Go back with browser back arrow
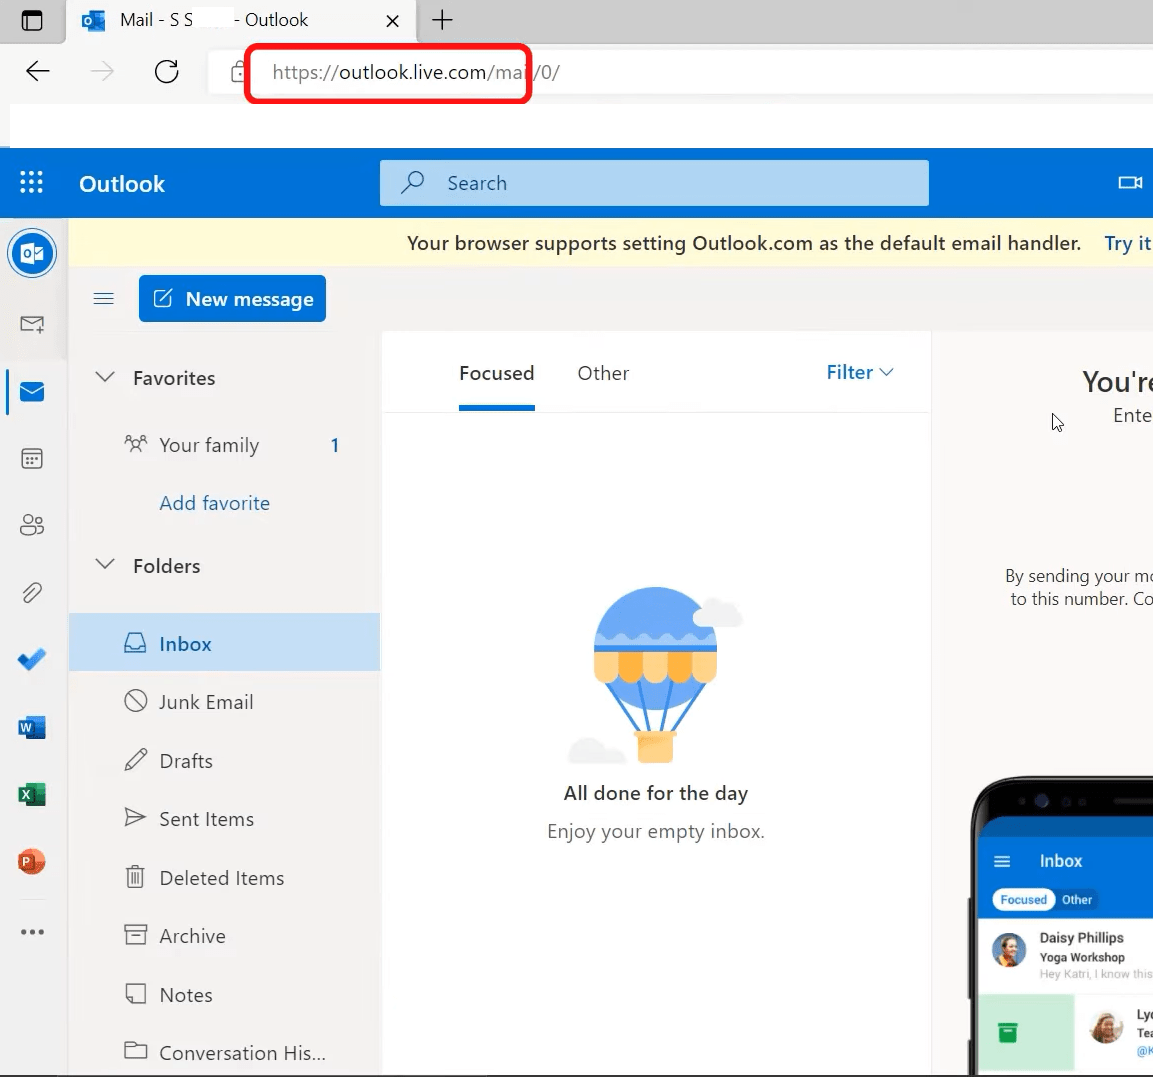Viewport: 1153px width, 1077px height. click(x=38, y=71)
